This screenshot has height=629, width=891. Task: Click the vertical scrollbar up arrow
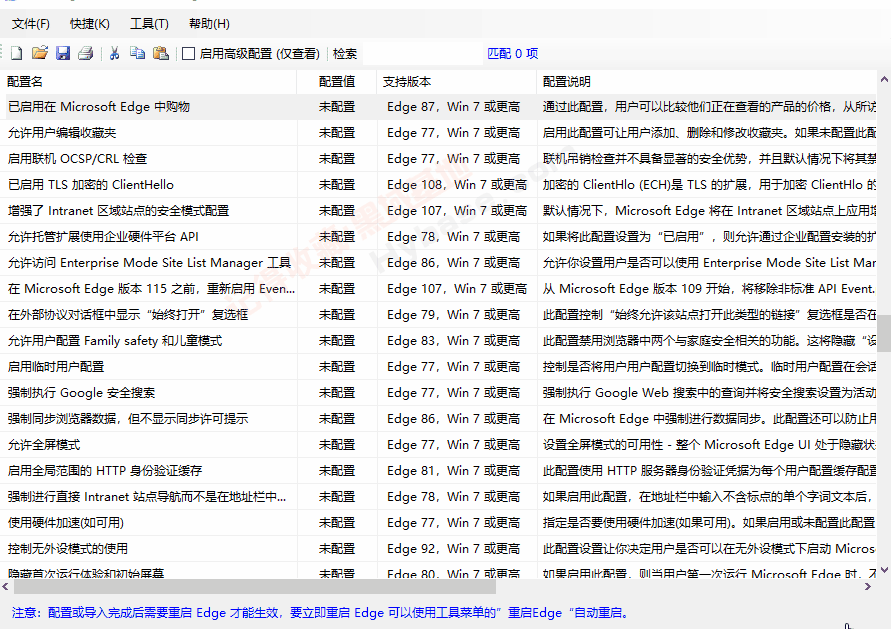884,80
